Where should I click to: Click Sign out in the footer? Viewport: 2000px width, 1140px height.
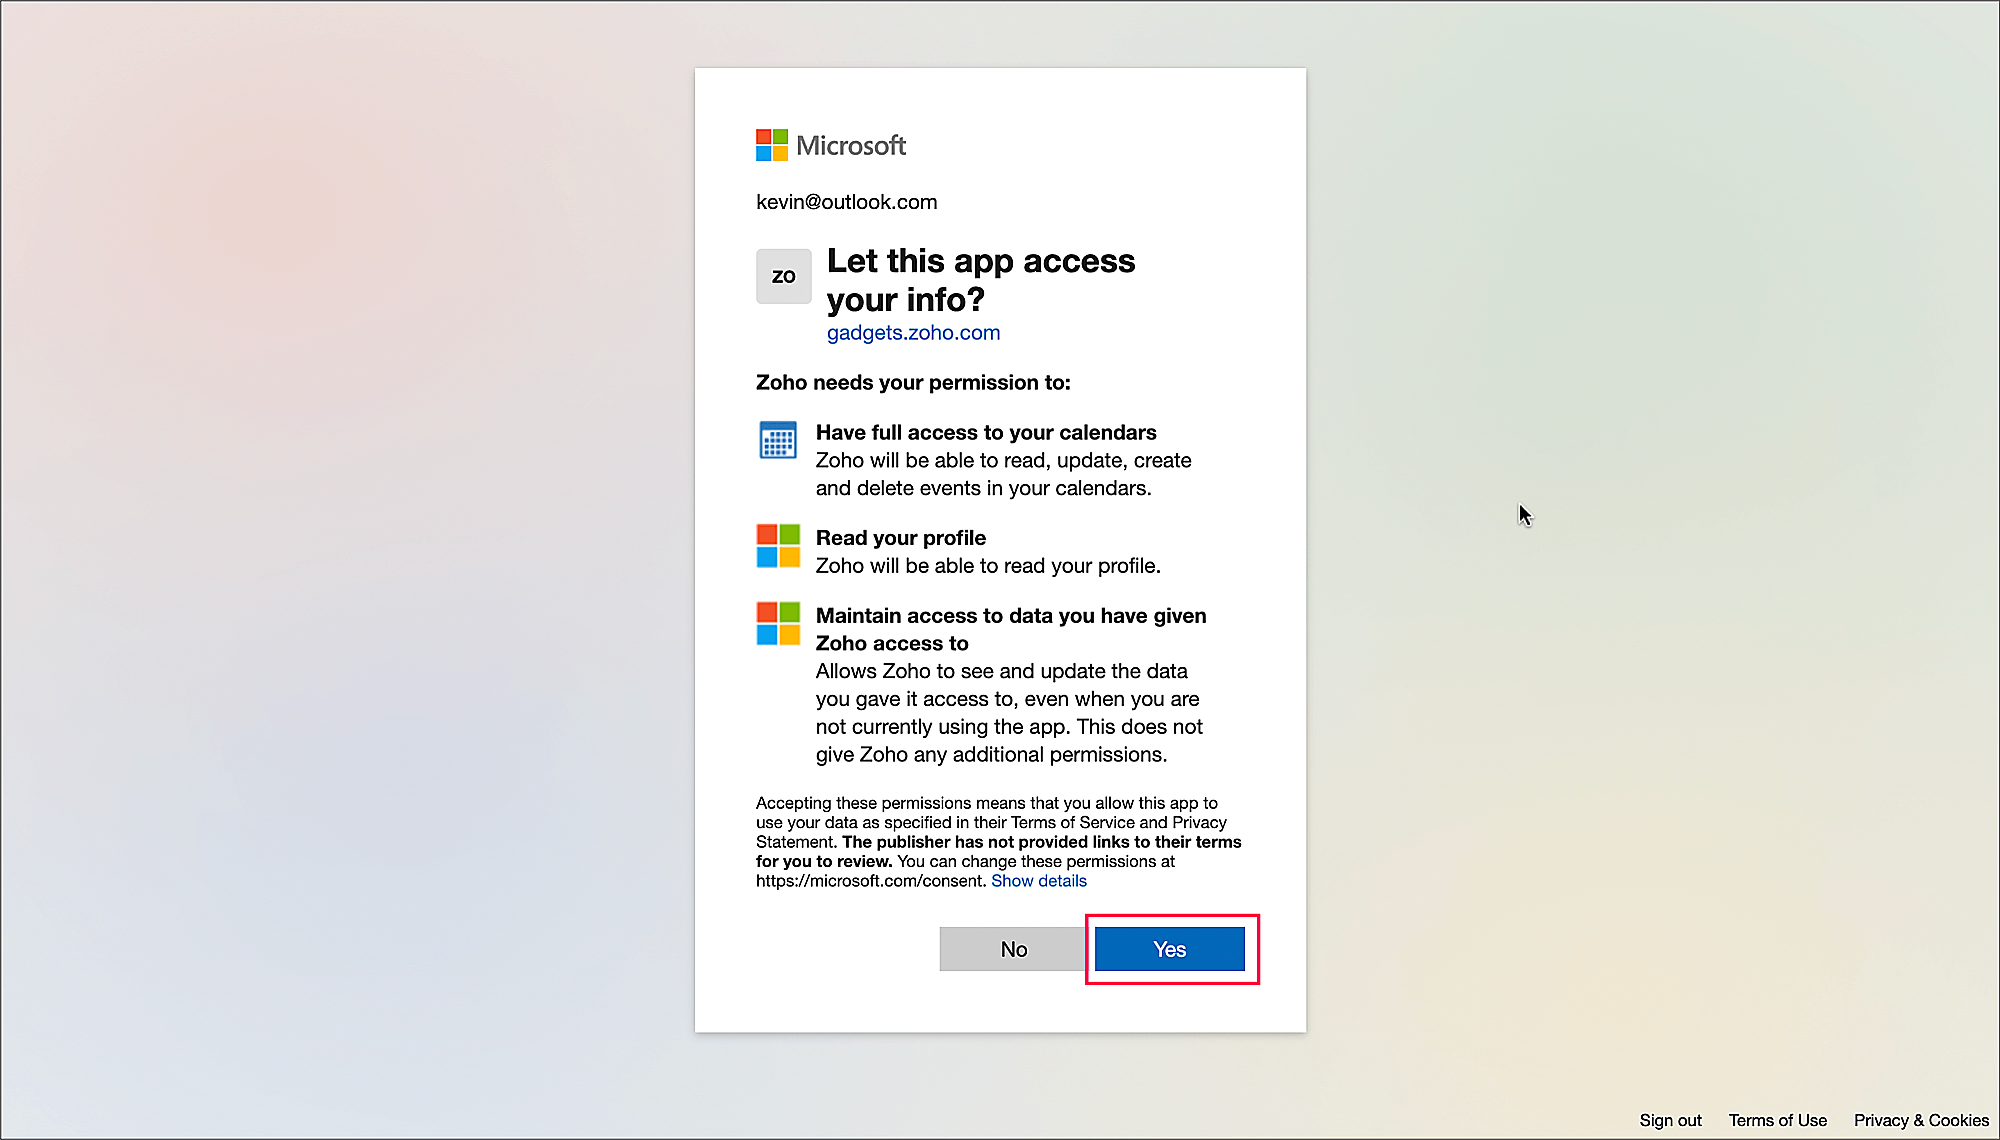[1669, 1120]
